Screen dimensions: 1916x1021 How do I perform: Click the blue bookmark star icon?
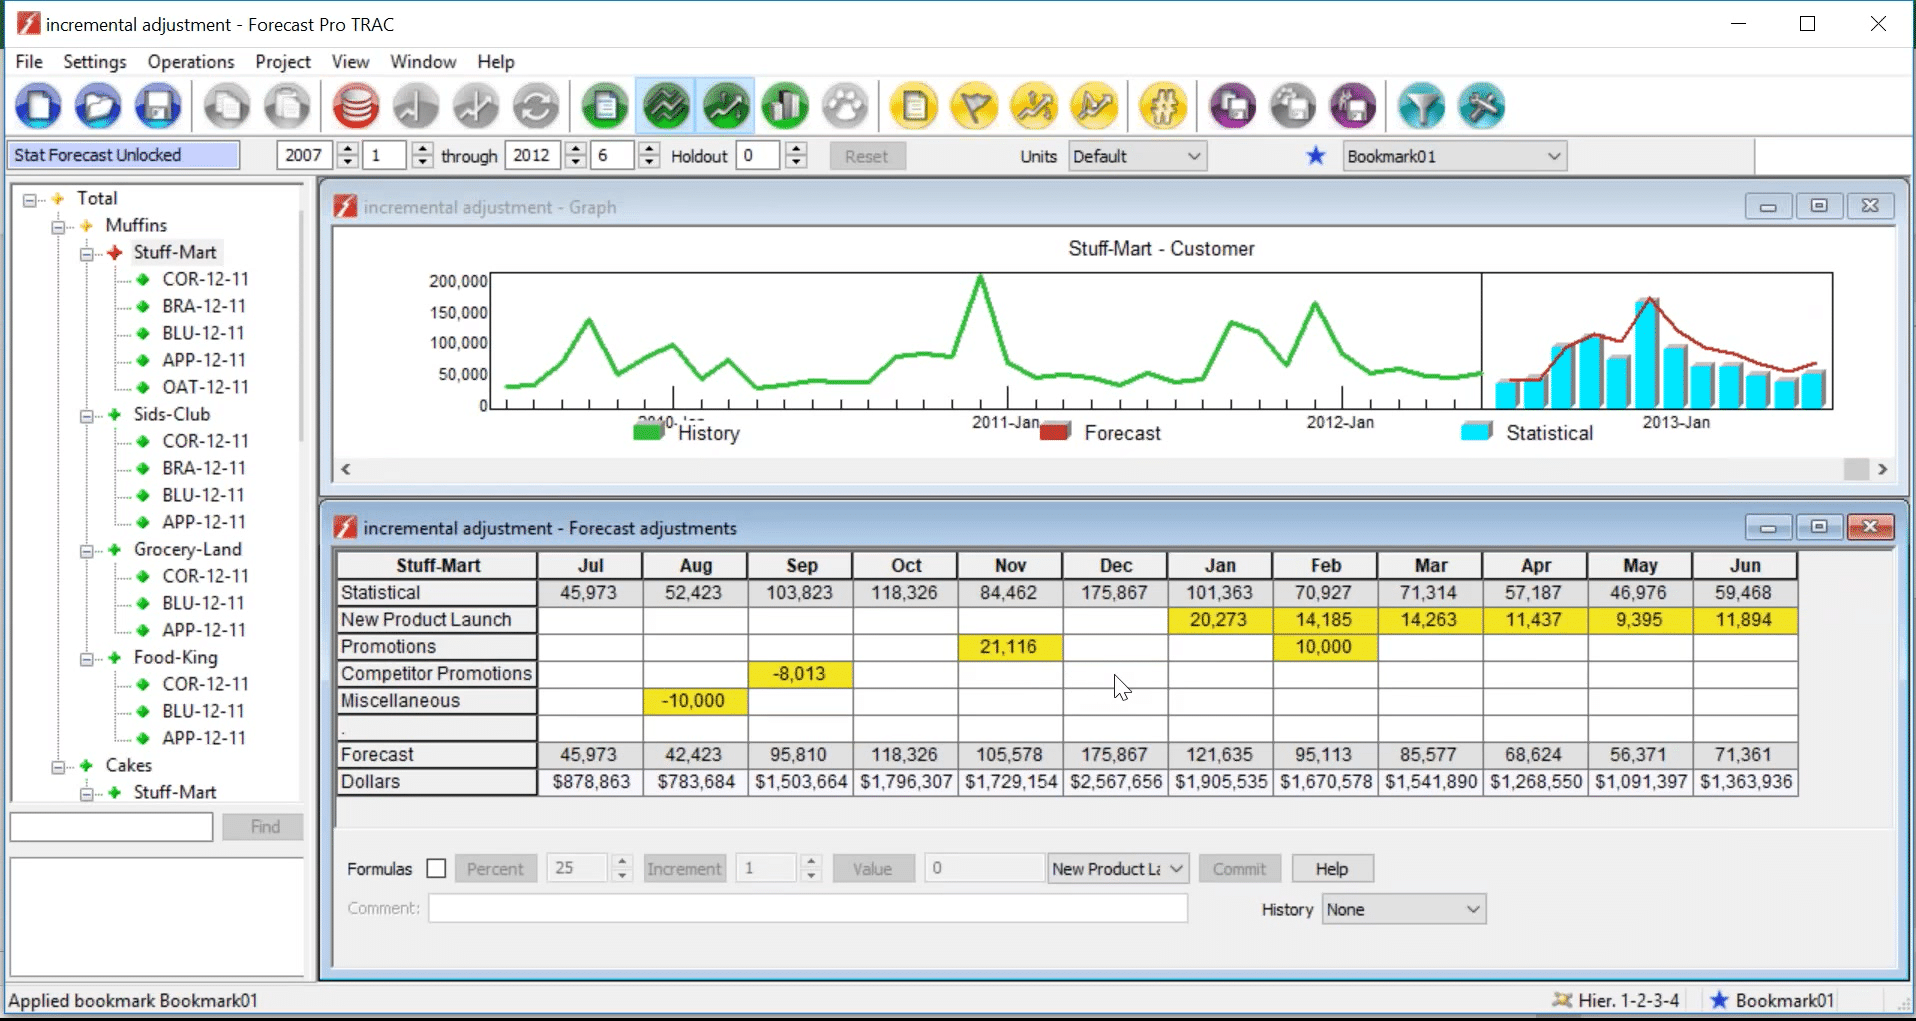(1316, 156)
